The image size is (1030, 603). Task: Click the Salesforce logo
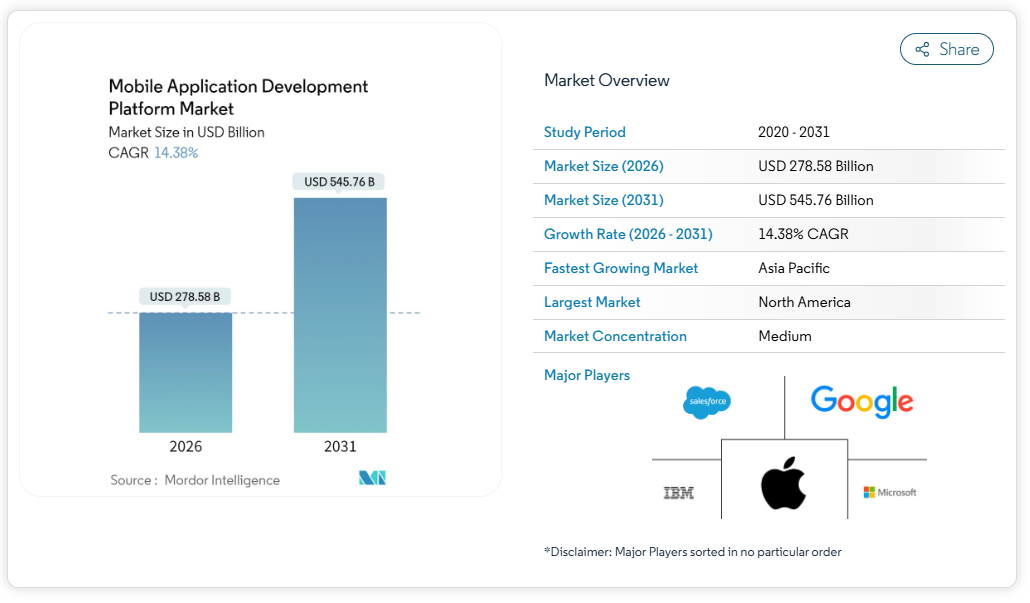[707, 402]
